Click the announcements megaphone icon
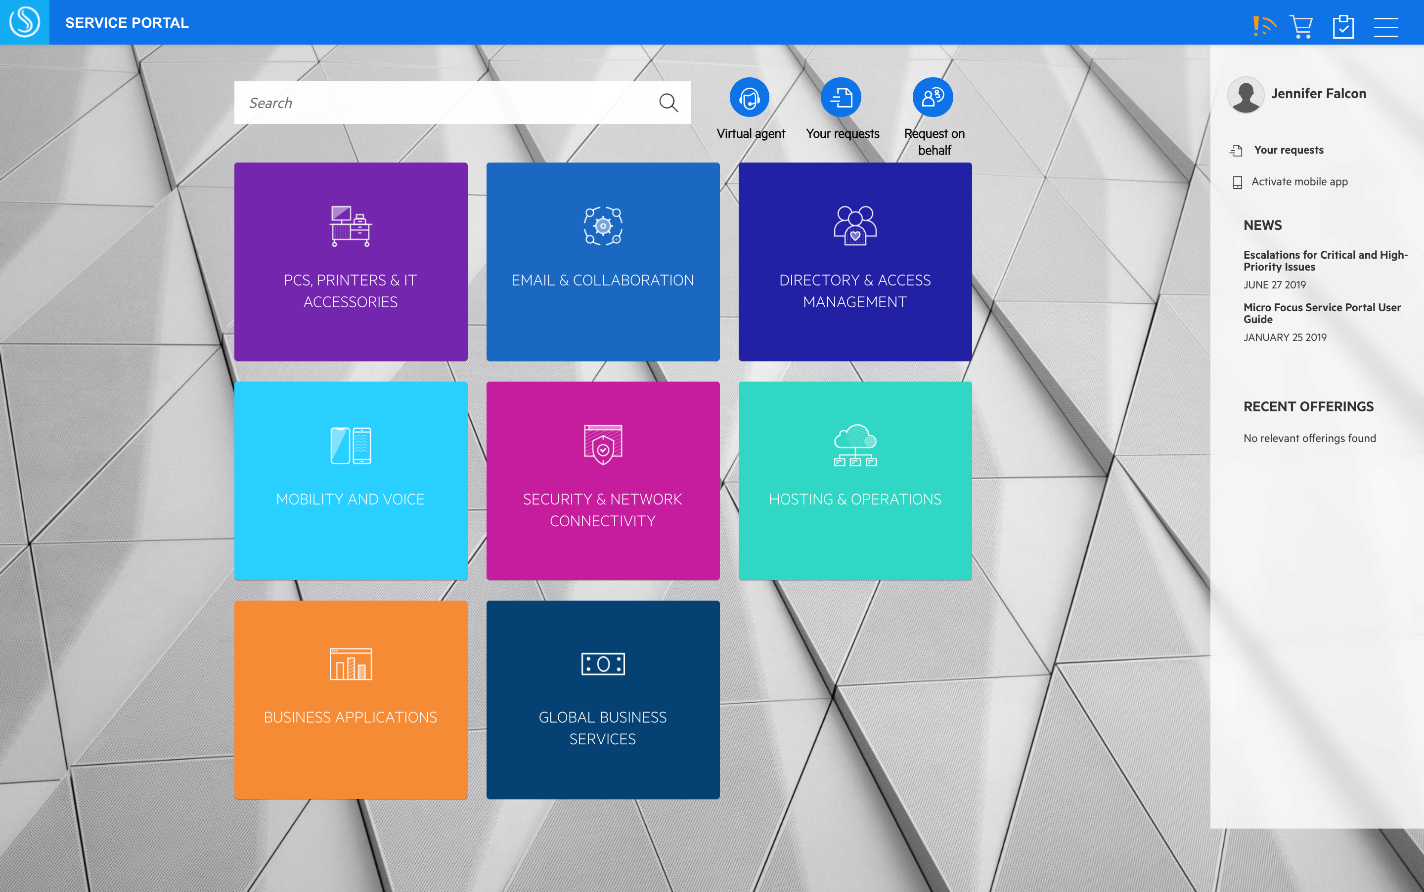 pyautogui.click(x=1263, y=25)
